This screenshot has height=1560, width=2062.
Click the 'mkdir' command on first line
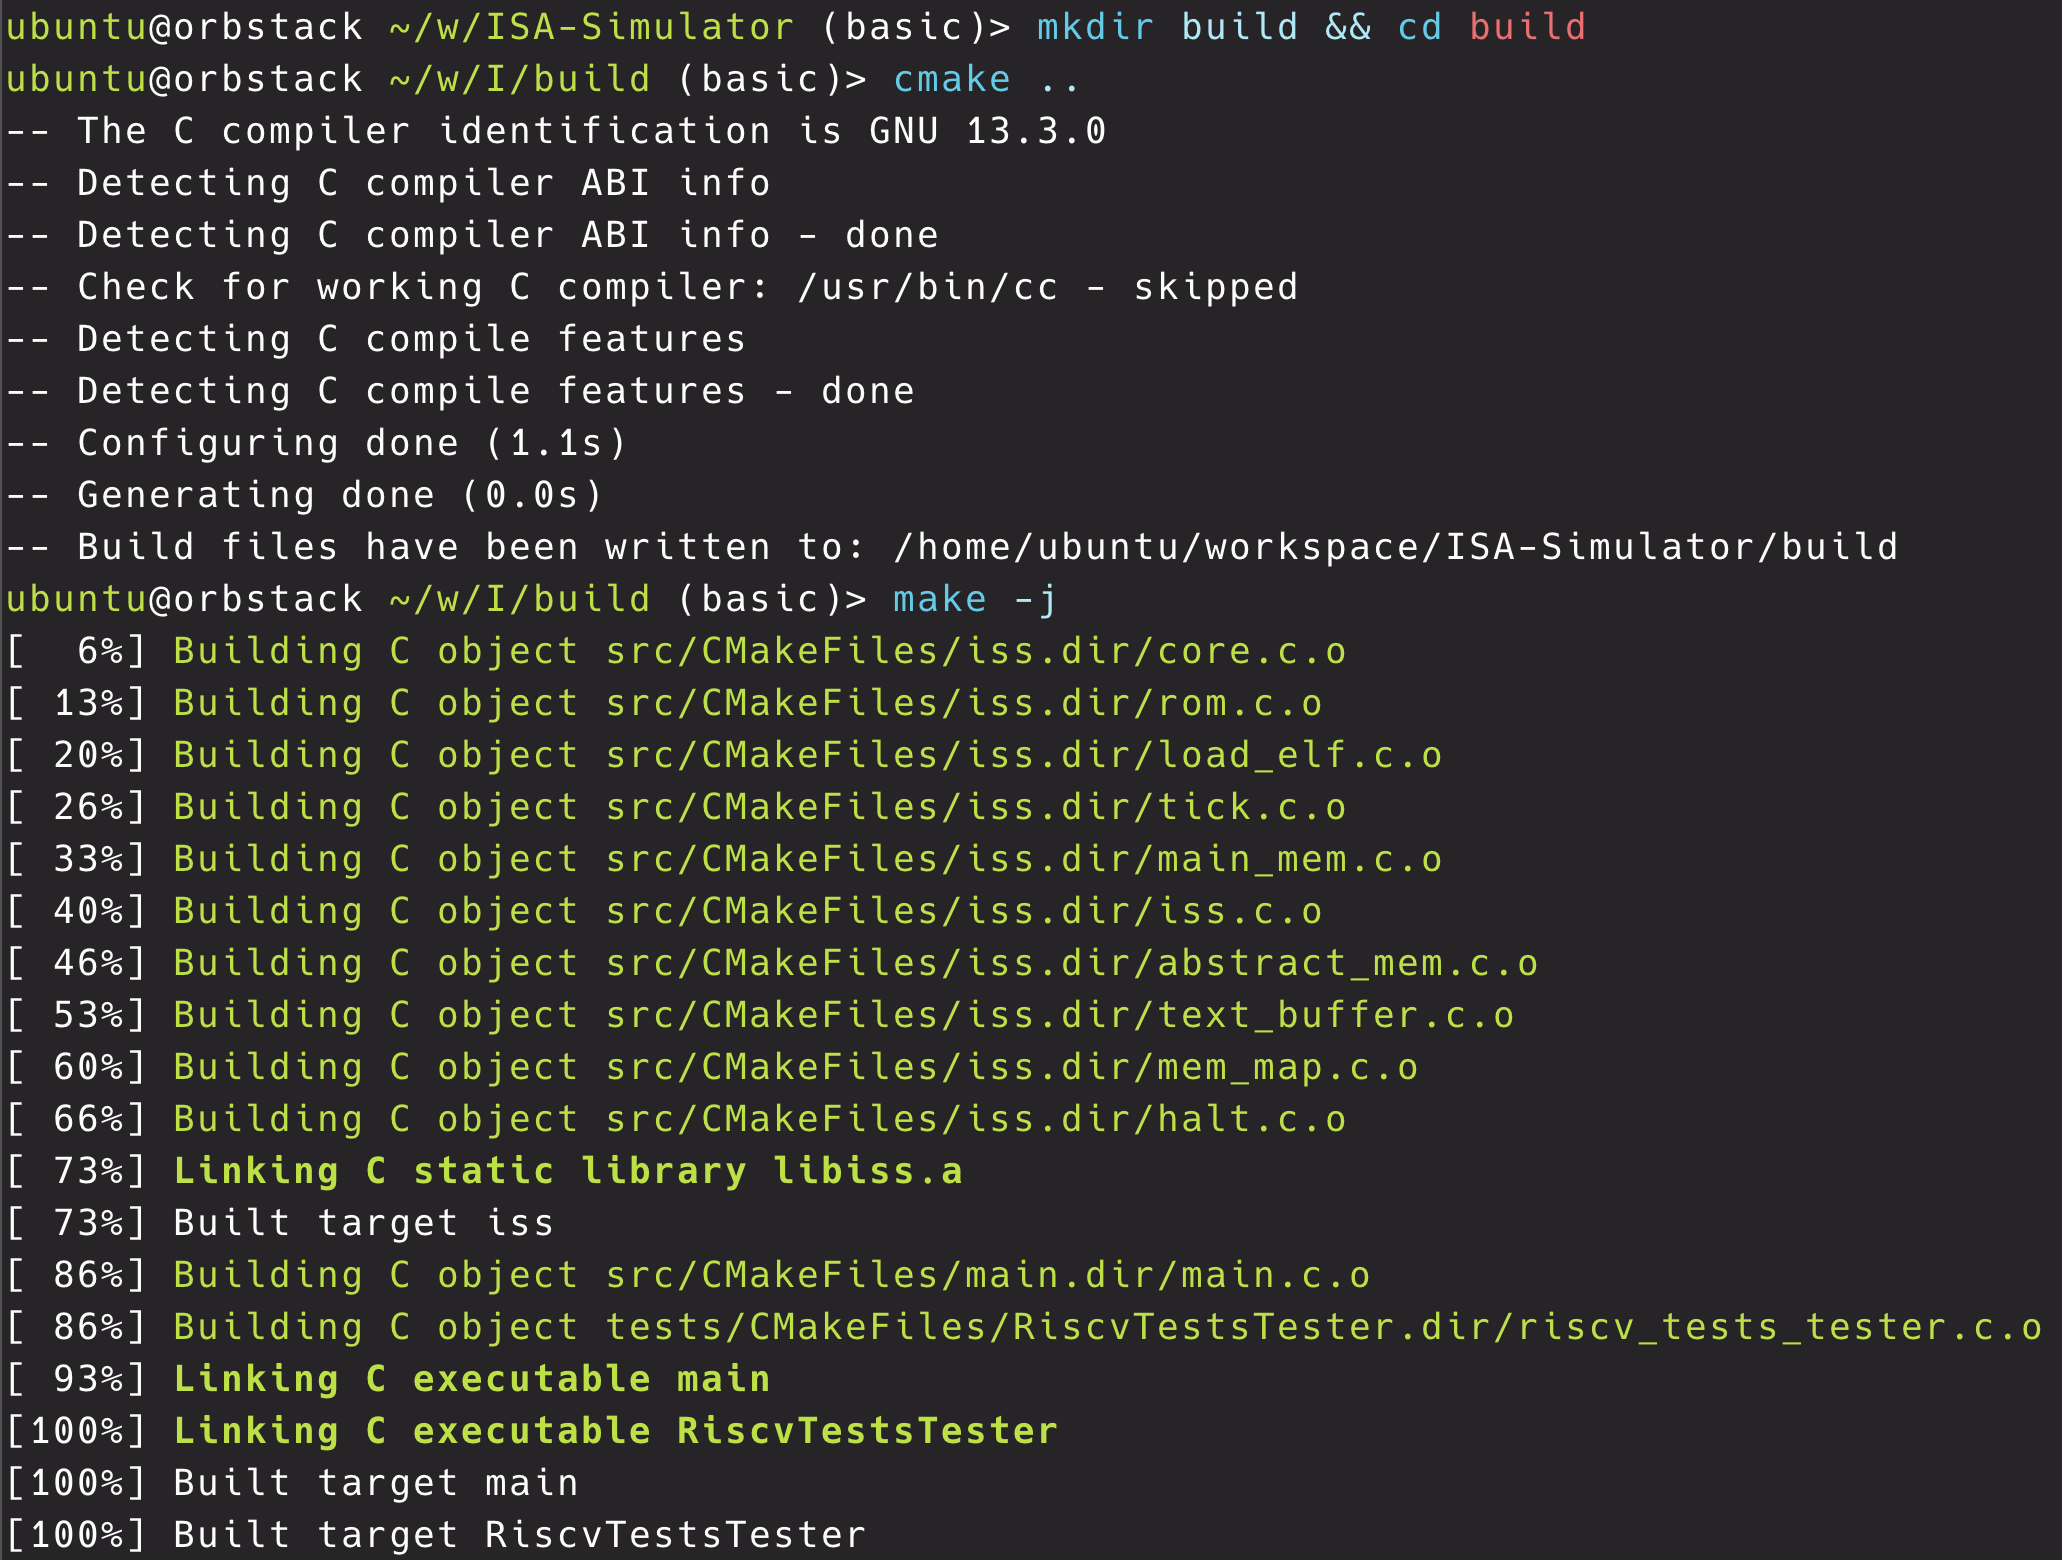1095,27
